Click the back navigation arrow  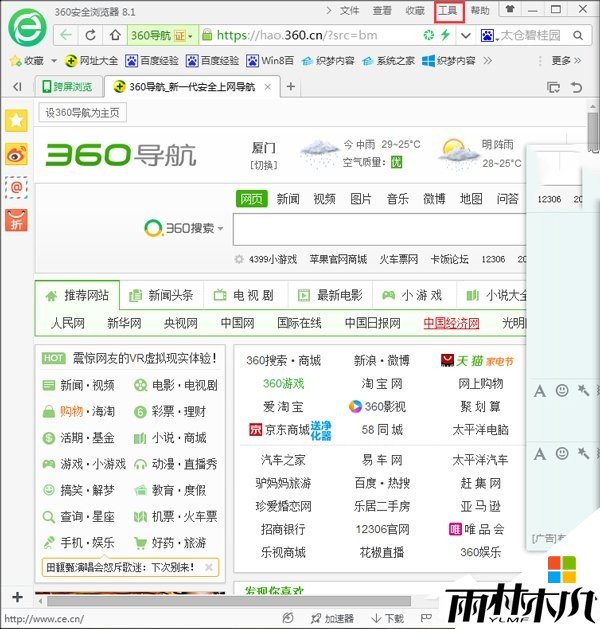pos(67,36)
